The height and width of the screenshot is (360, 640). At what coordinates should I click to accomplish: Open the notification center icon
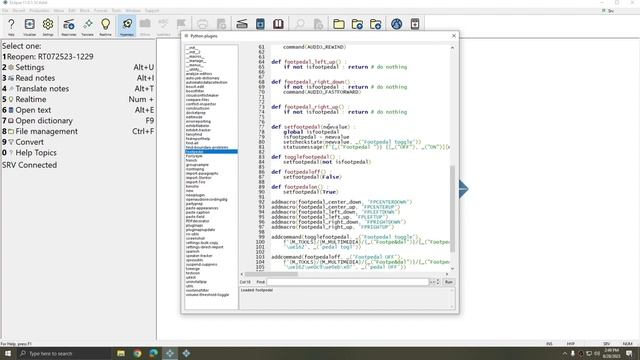point(629,353)
